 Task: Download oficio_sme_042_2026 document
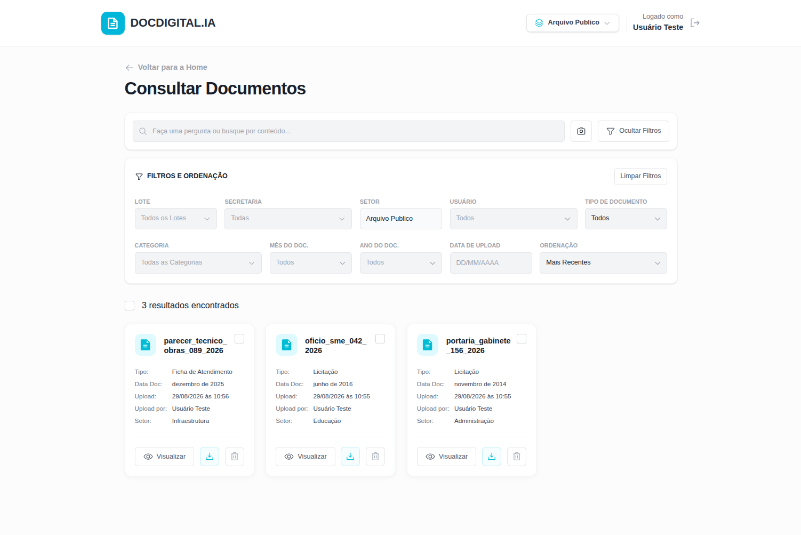[350, 456]
